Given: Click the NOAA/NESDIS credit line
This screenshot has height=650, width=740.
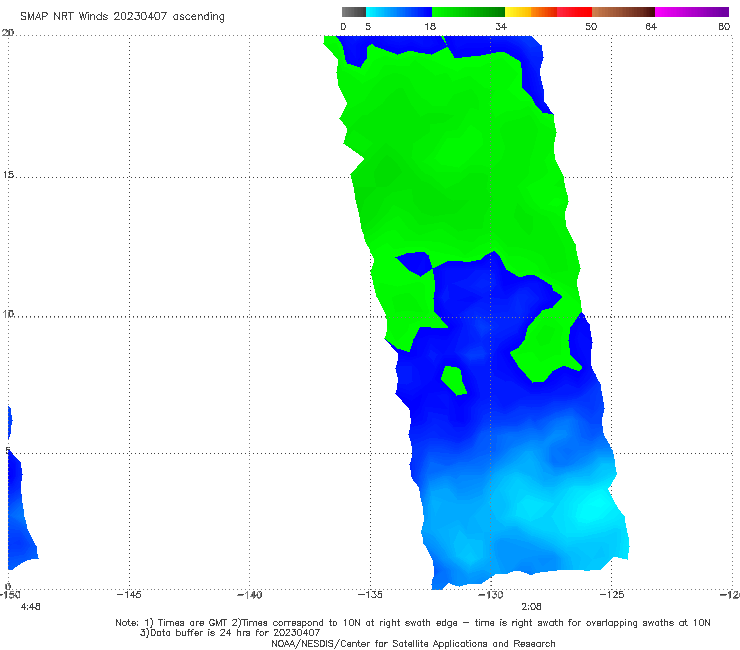Looking at the screenshot, I should pos(413,644).
